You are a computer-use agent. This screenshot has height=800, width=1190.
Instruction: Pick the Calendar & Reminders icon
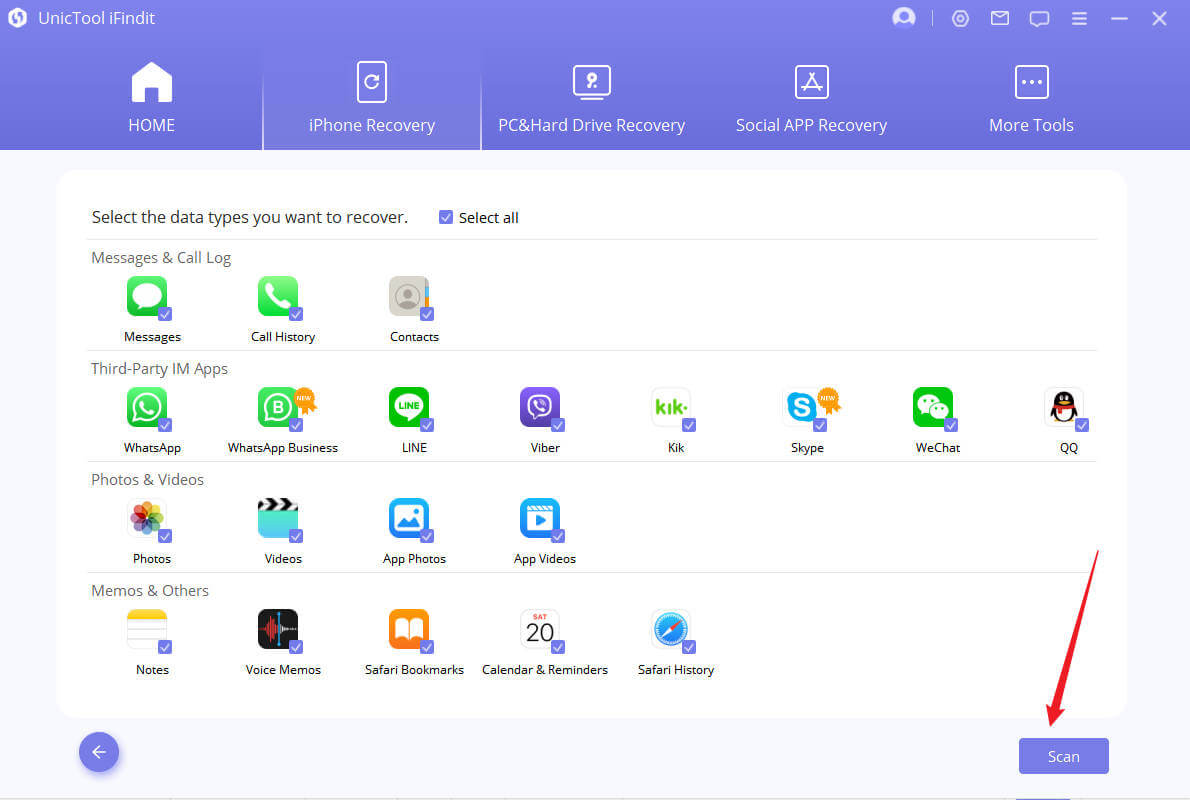point(539,629)
